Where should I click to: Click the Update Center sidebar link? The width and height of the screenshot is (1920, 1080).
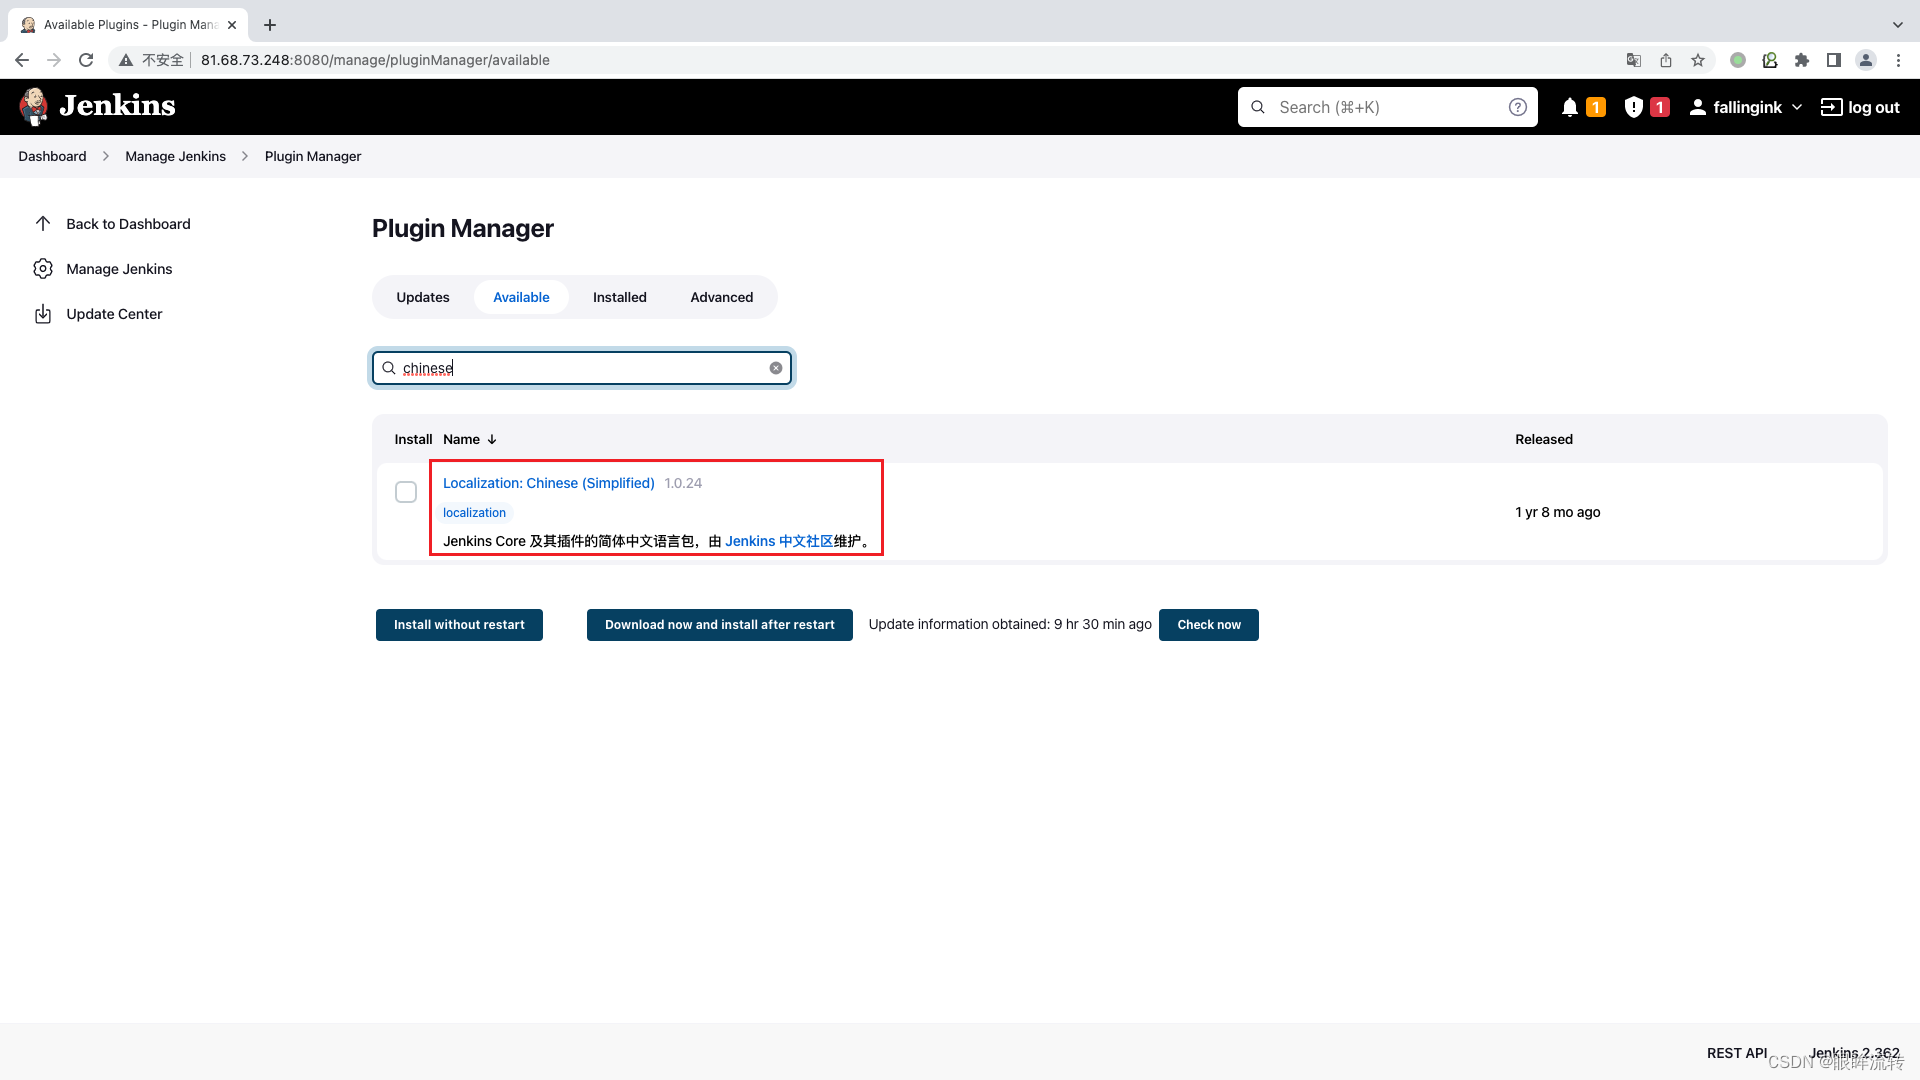point(114,314)
